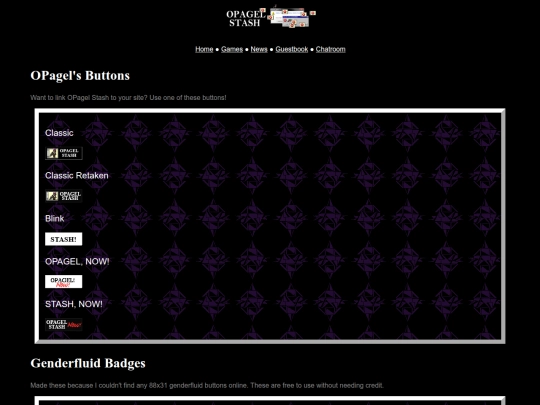This screenshot has height=405, width=540.
Task: Click the 'Blink' label text
Action: coord(54,219)
